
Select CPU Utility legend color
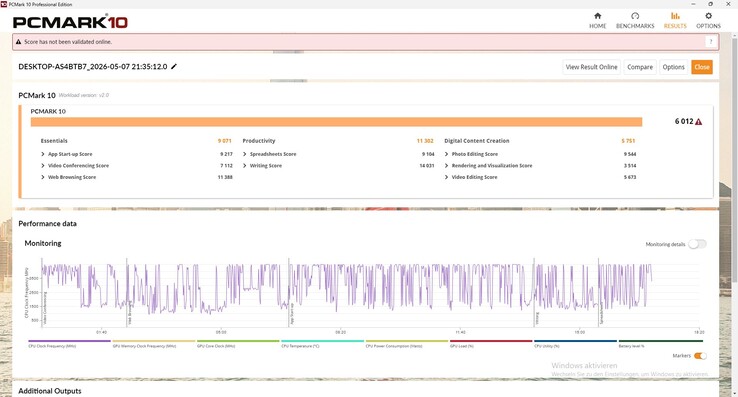[x=575, y=341]
